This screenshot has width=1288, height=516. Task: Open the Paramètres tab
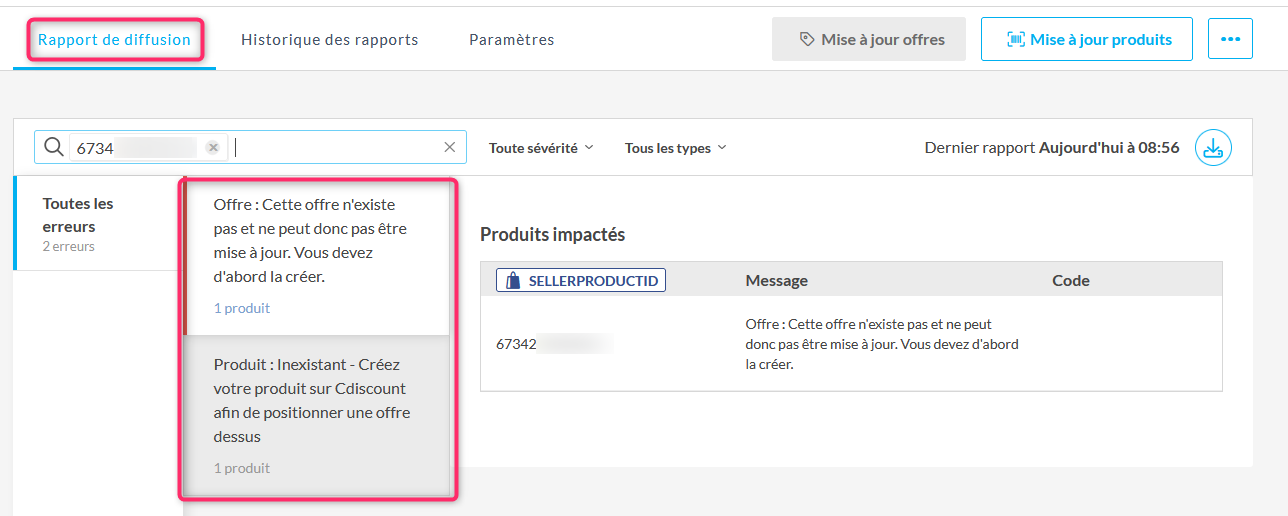511,40
